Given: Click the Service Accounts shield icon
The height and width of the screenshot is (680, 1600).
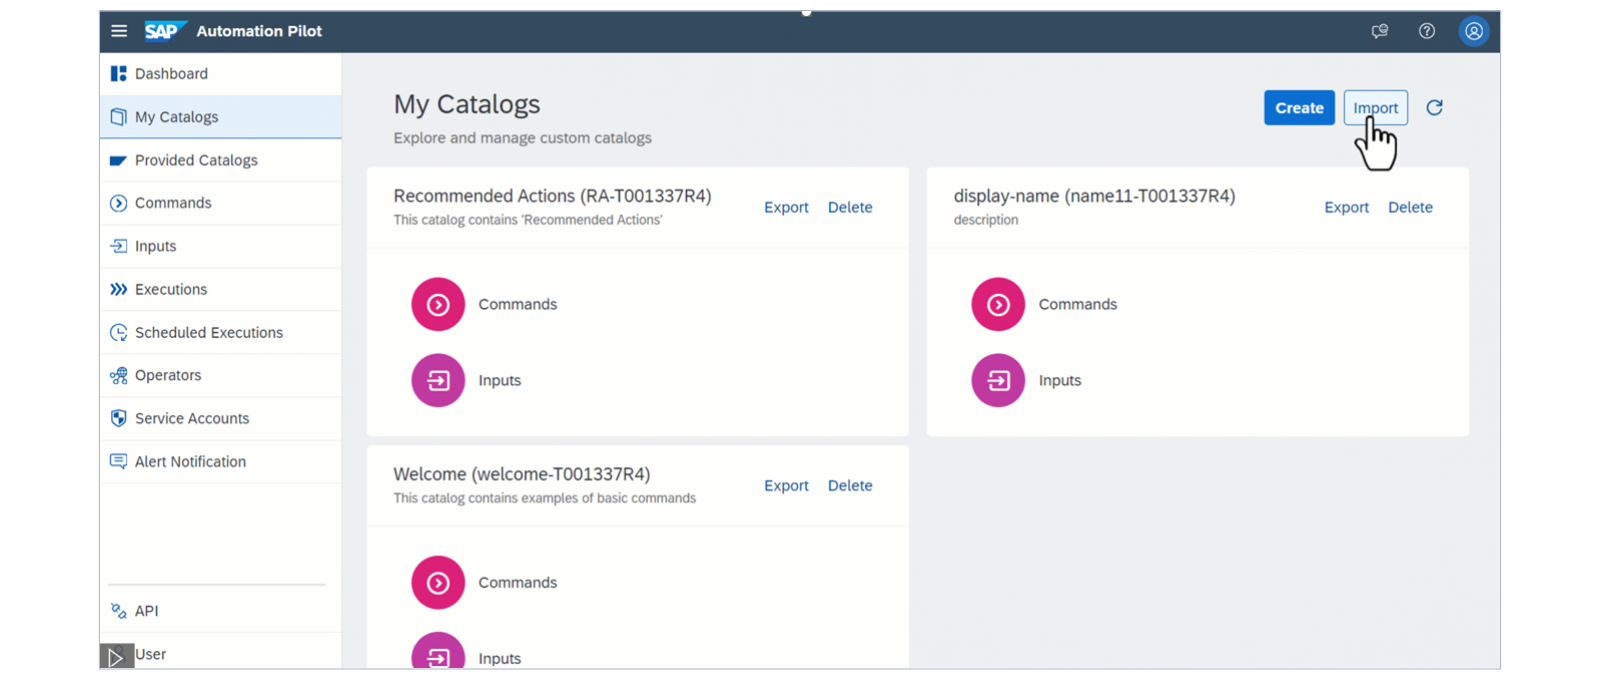Looking at the screenshot, I should pyautogui.click(x=118, y=418).
